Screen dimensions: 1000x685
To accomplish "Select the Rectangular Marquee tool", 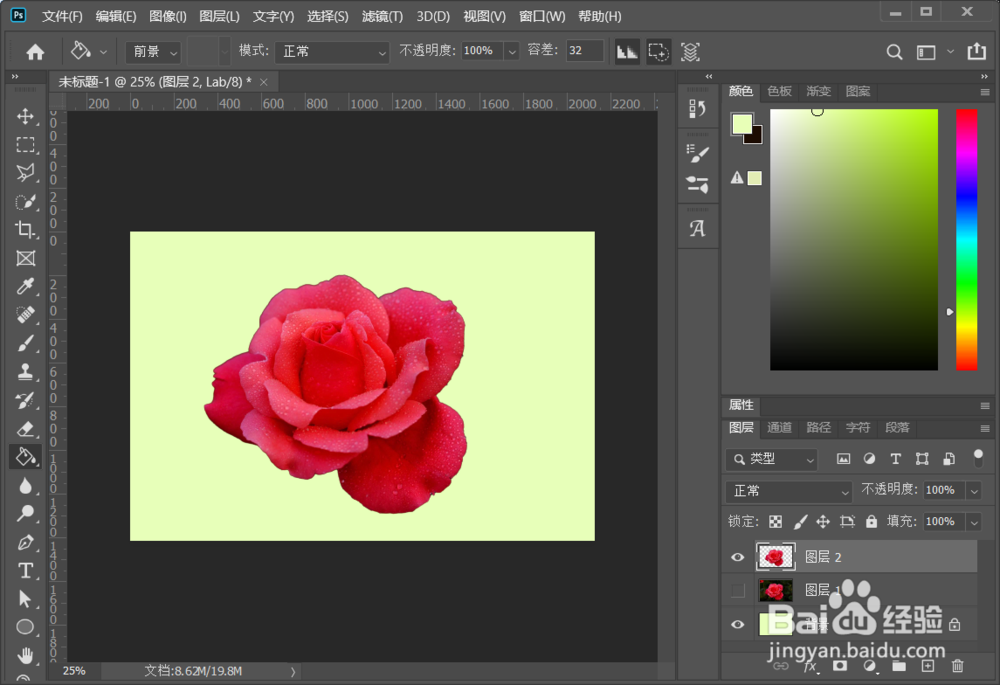I will pyautogui.click(x=25, y=145).
